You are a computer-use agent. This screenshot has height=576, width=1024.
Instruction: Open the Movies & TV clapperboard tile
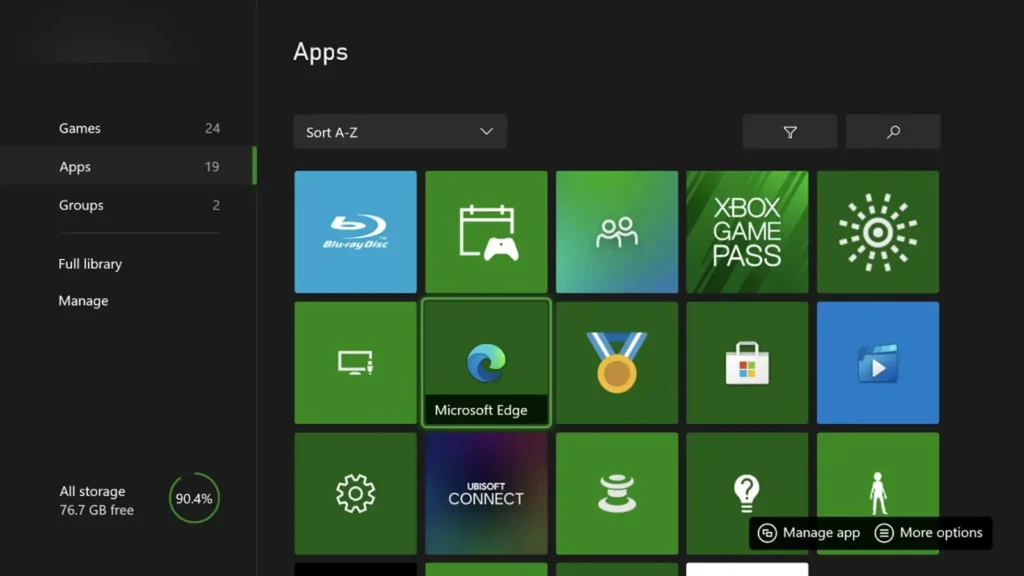point(878,362)
